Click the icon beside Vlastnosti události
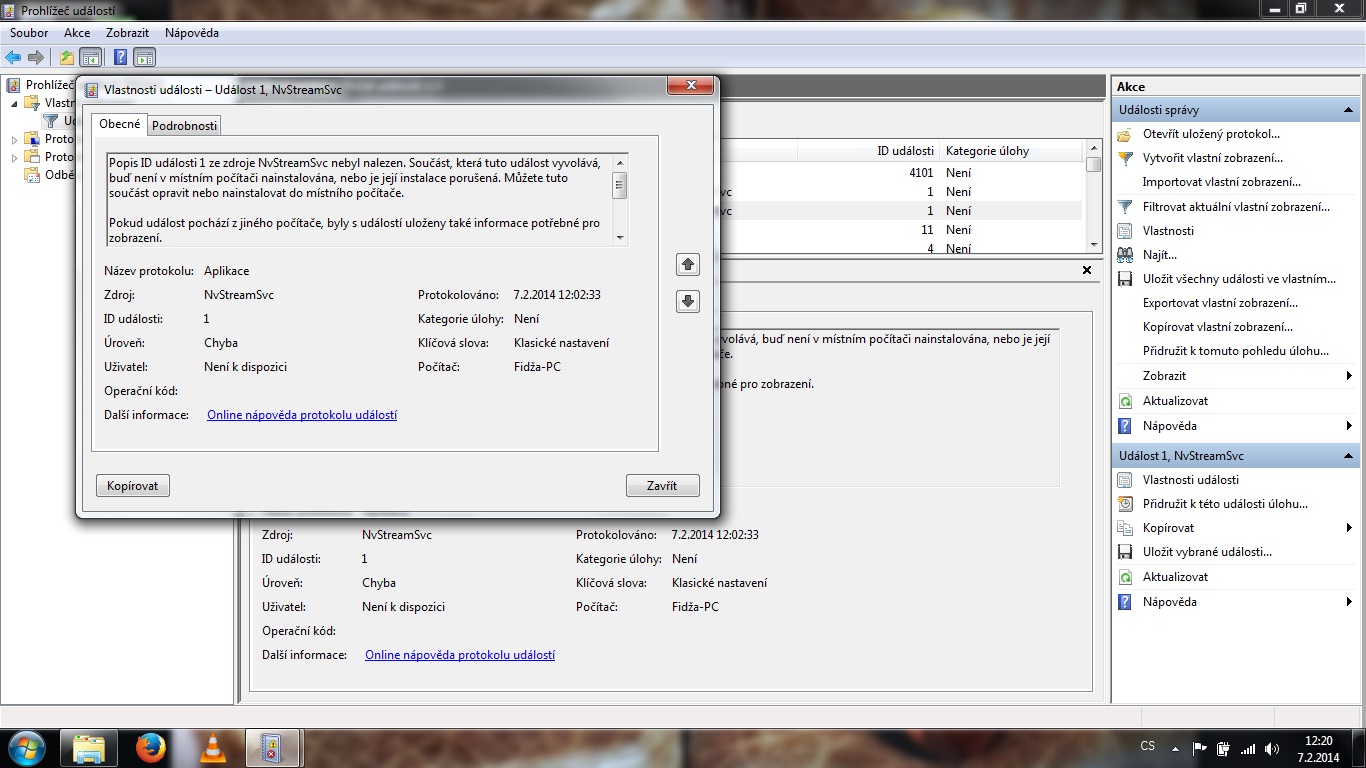This screenshot has width=1366, height=768. (1125, 480)
